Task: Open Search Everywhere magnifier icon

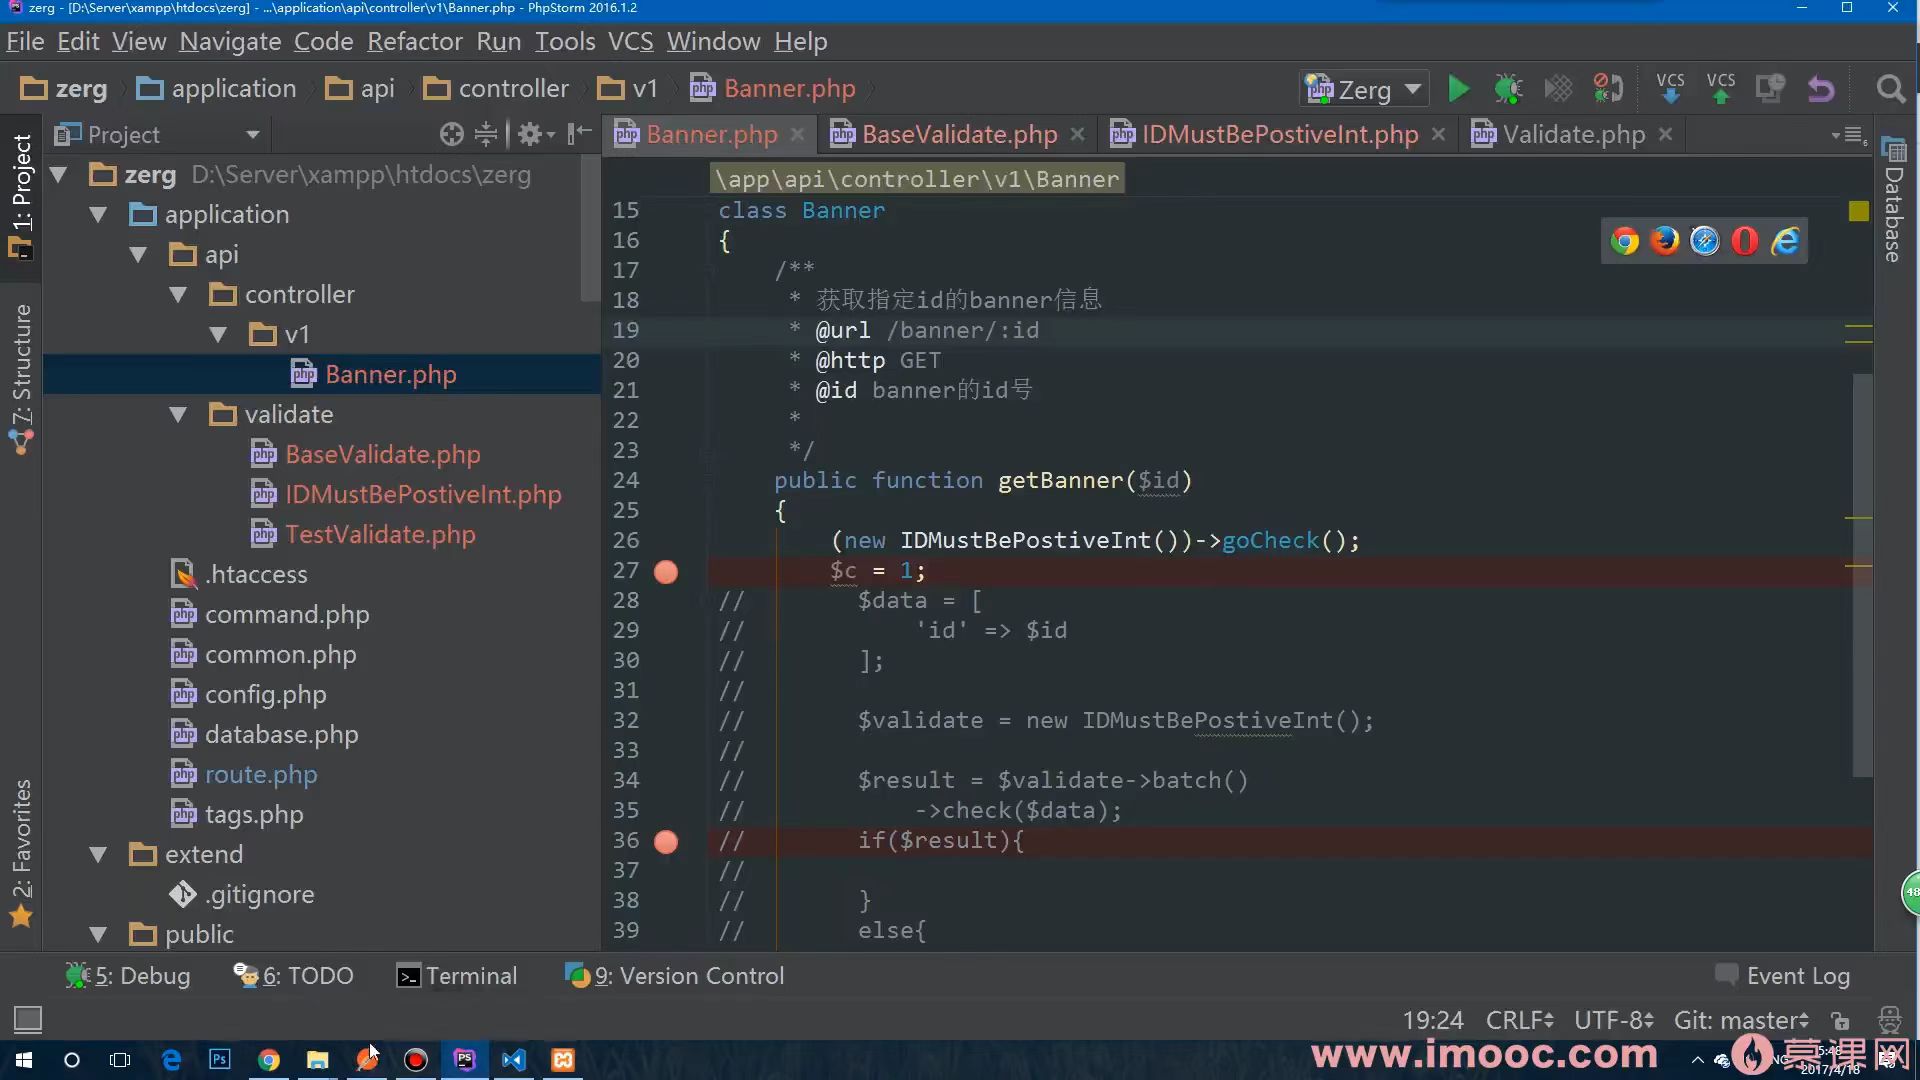Action: pyautogui.click(x=1890, y=89)
